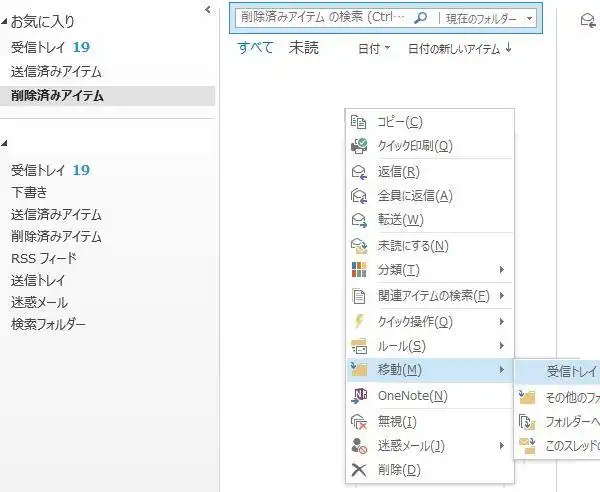The height and width of the screenshot is (492, 600).
Task: Click the Copy icon in context menu
Action: 359,122
